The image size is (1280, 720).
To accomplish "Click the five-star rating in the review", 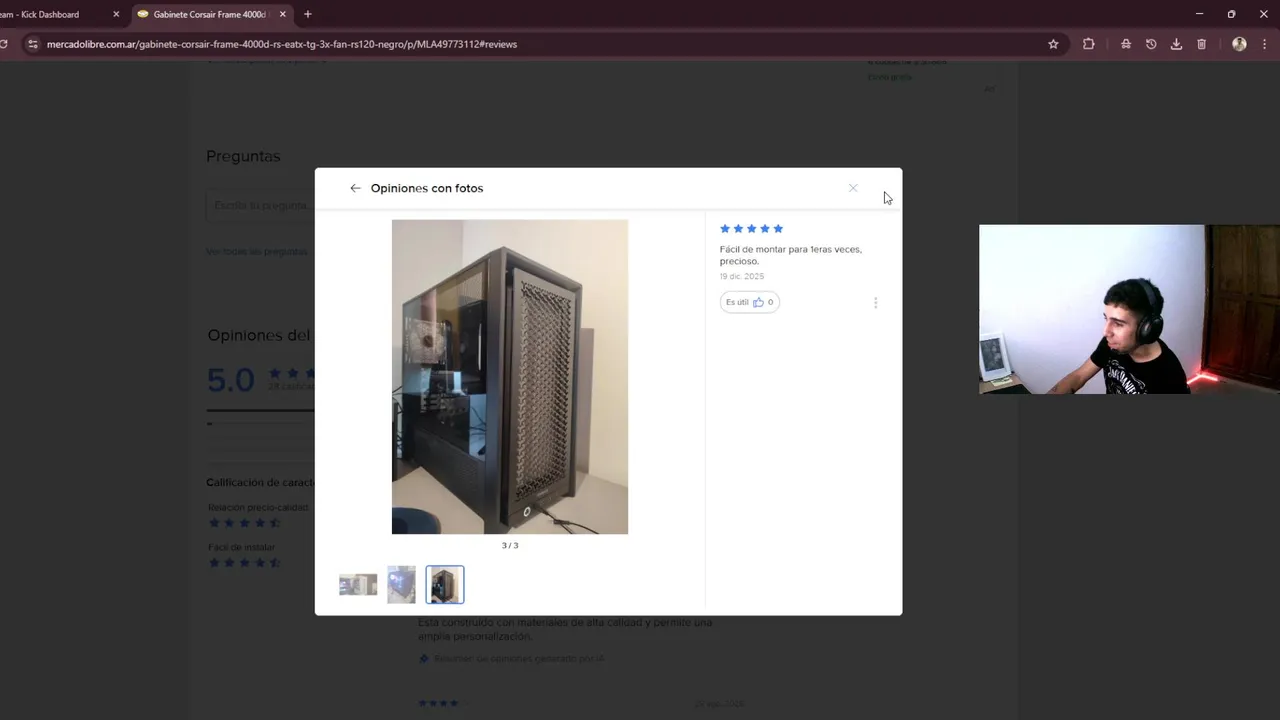I will [752, 229].
